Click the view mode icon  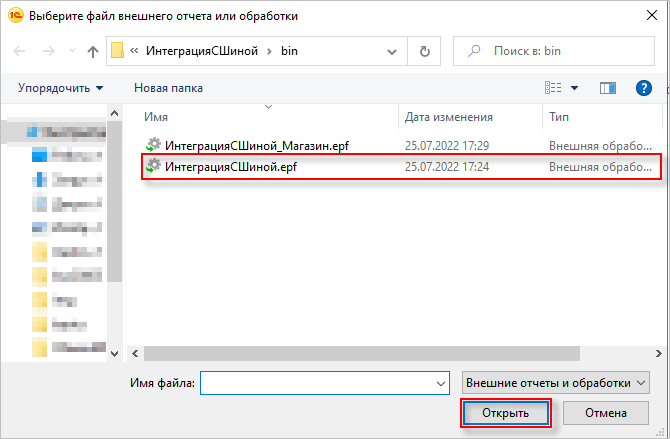(554, 88)
